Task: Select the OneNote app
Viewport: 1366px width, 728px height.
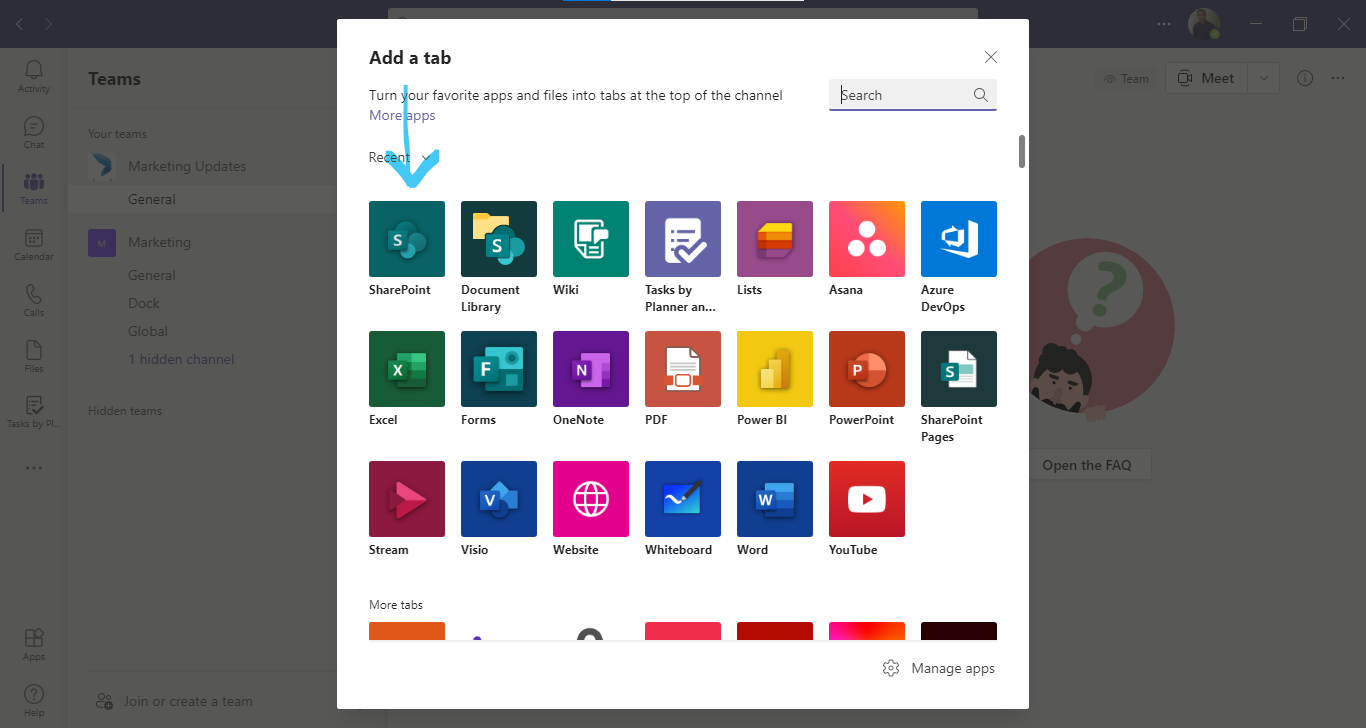Action: (x=590, y=369)
